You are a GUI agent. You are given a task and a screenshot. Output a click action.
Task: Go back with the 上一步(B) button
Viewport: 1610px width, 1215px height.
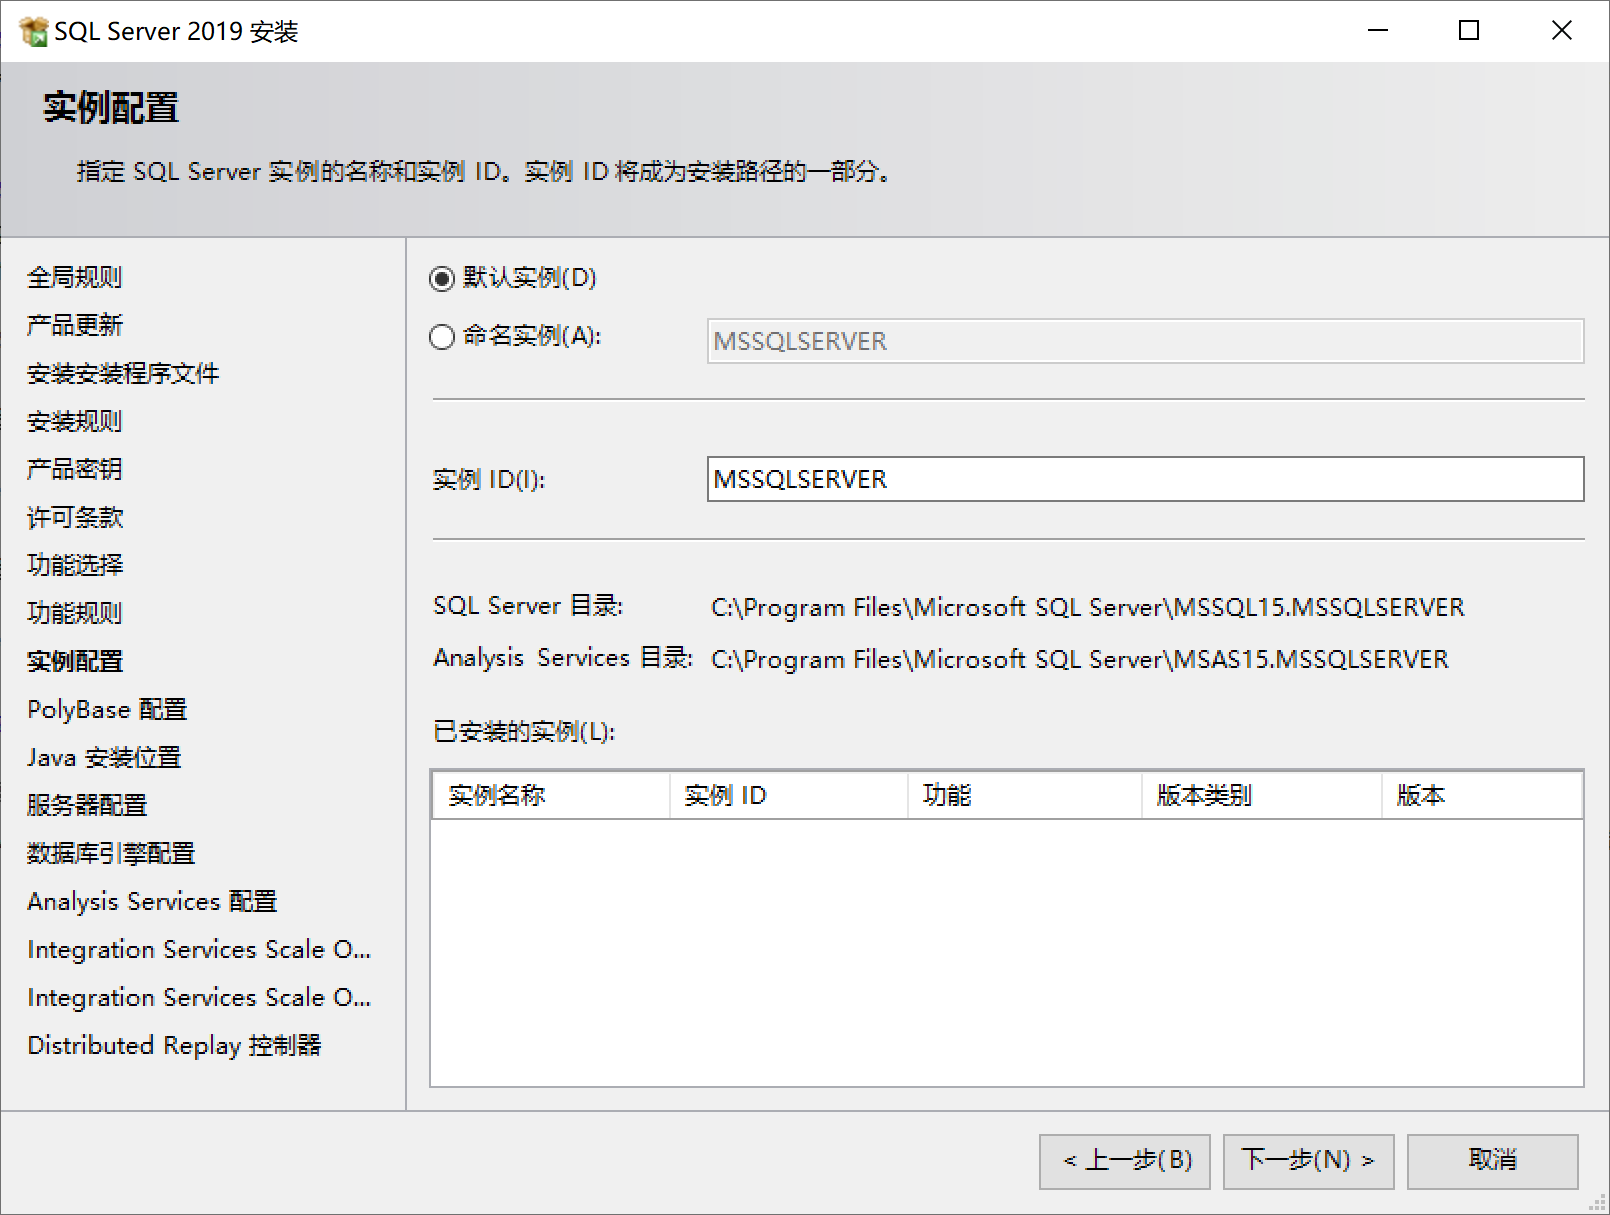[x=1124, y=1160]
